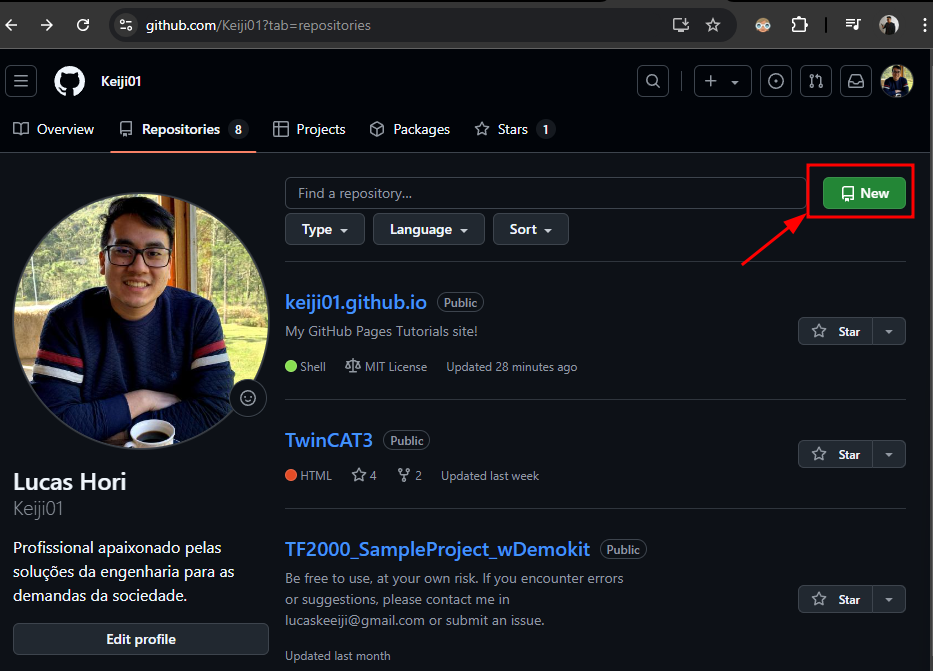Star the TF2000_SampleProject_wDemokit repository
This screenshot has height=671, width=933.
pos(836,599)
